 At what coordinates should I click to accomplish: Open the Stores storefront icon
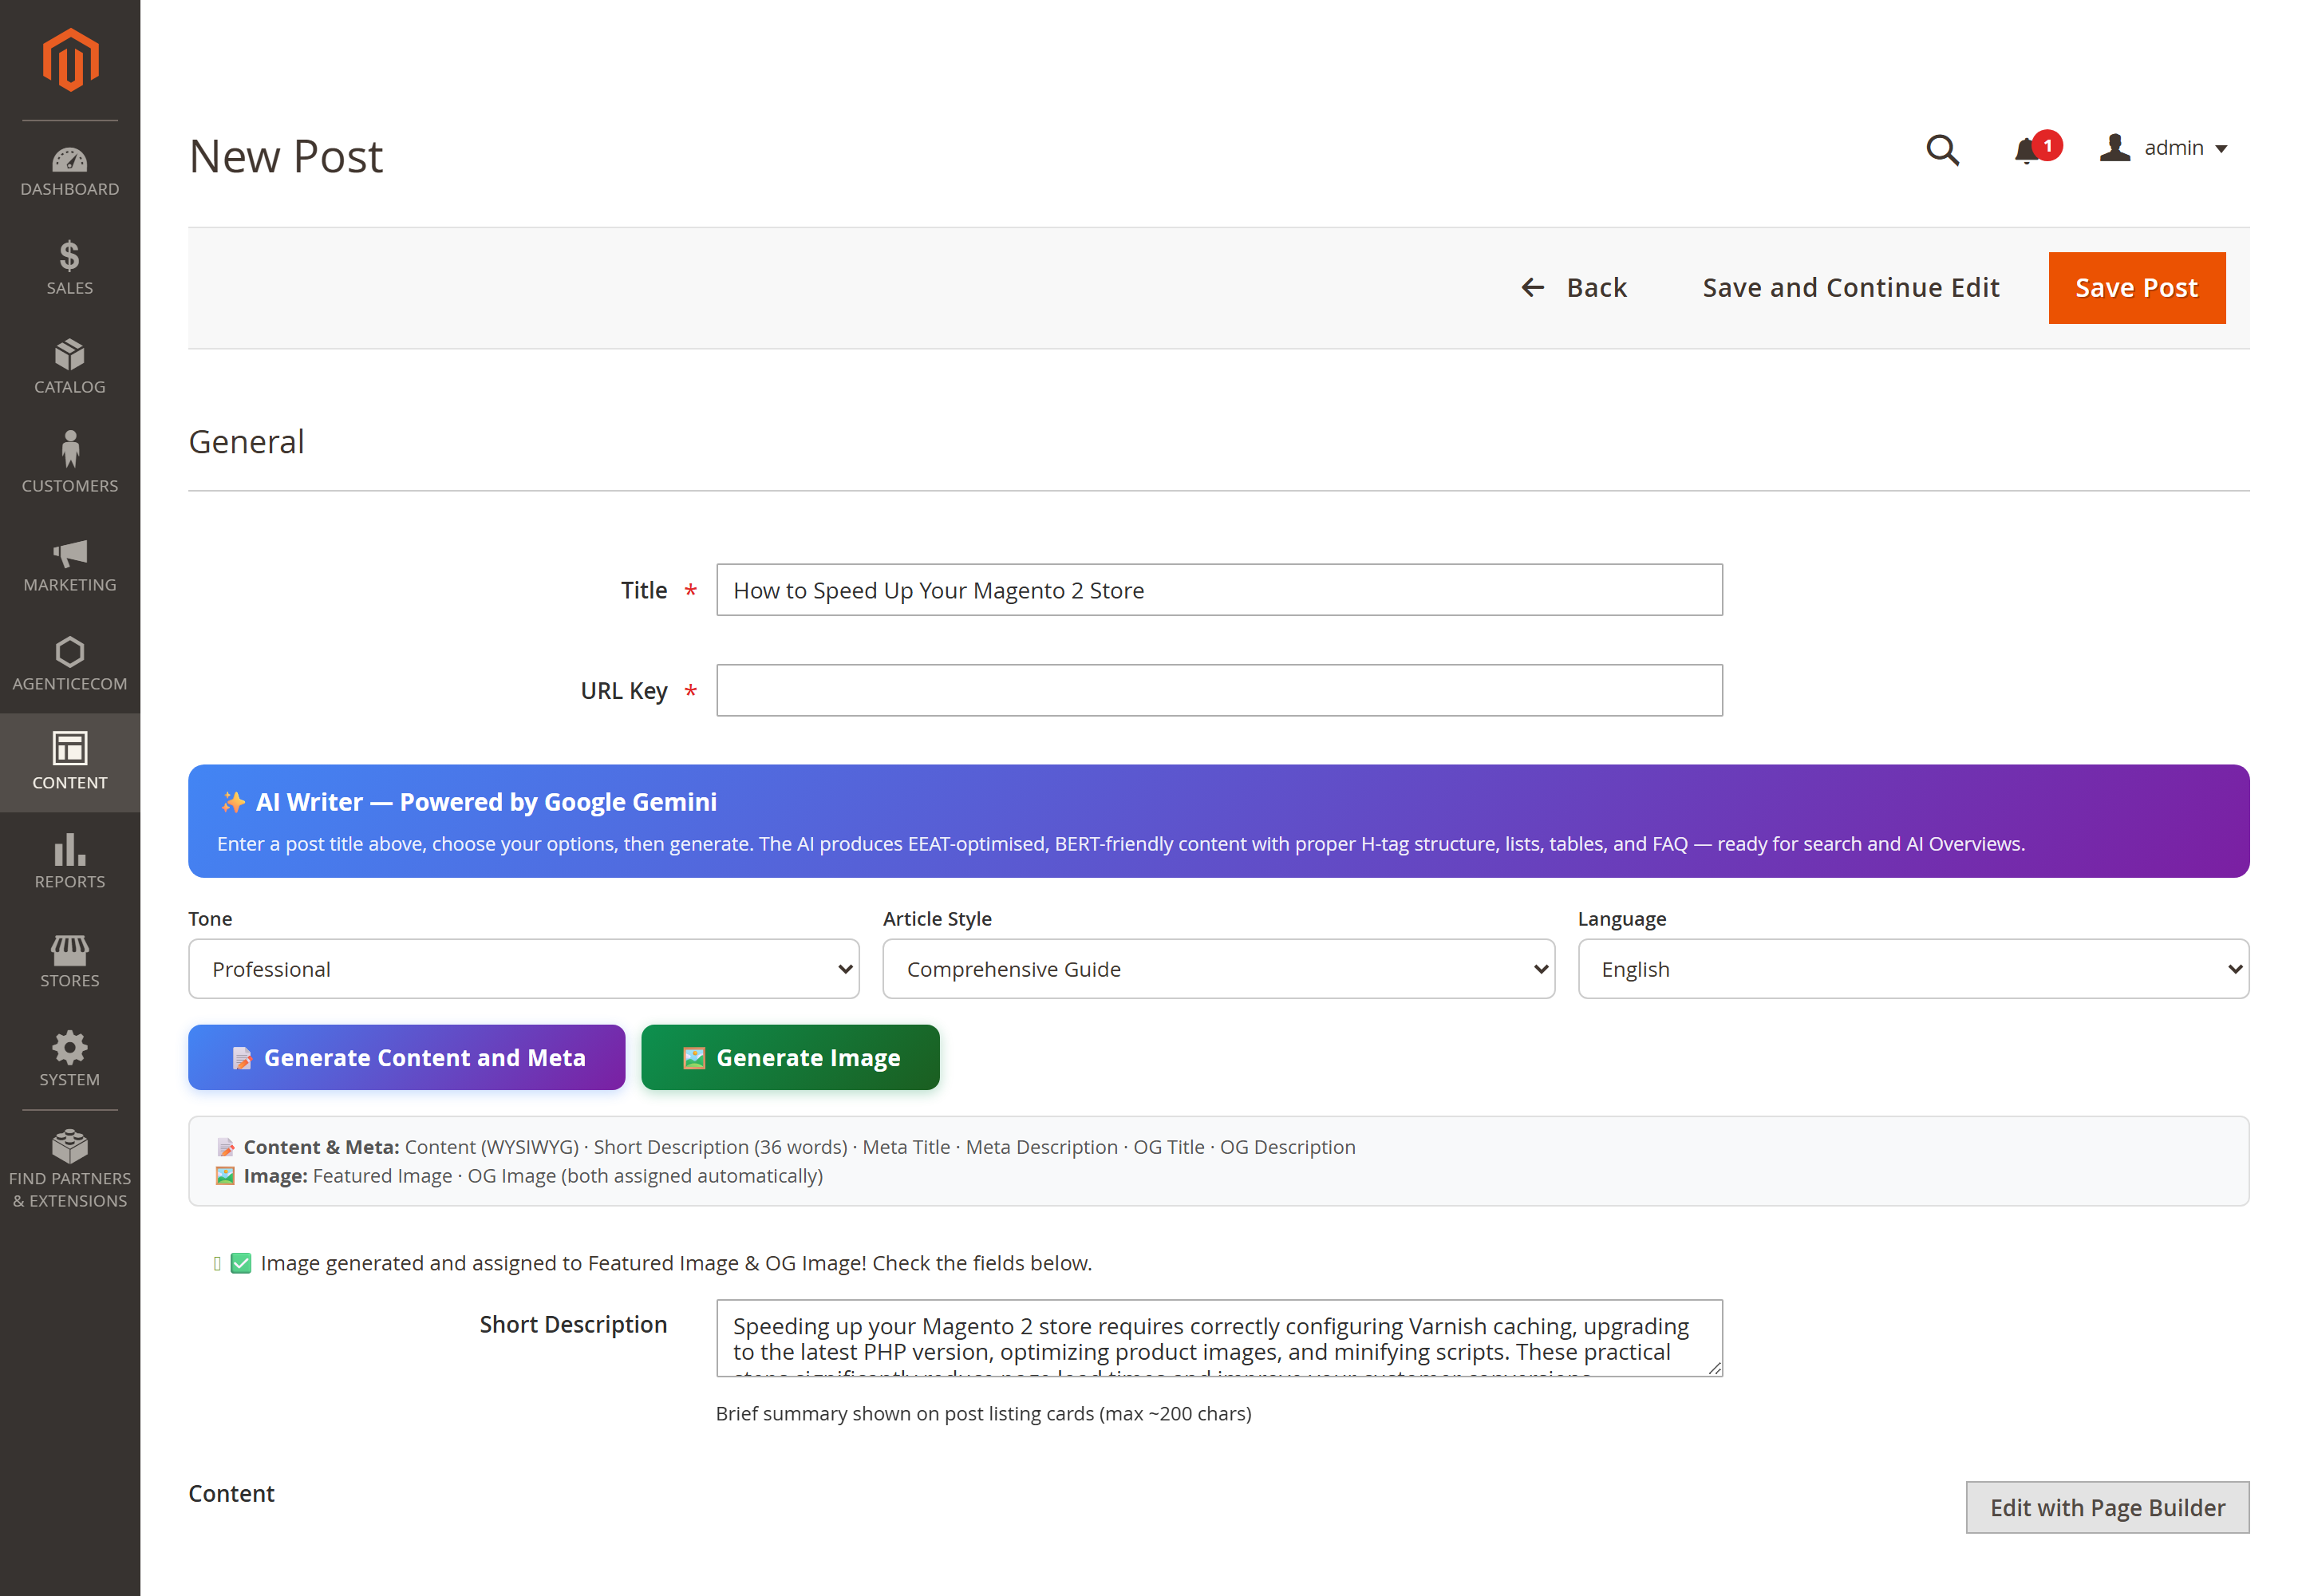pos(70,949)
